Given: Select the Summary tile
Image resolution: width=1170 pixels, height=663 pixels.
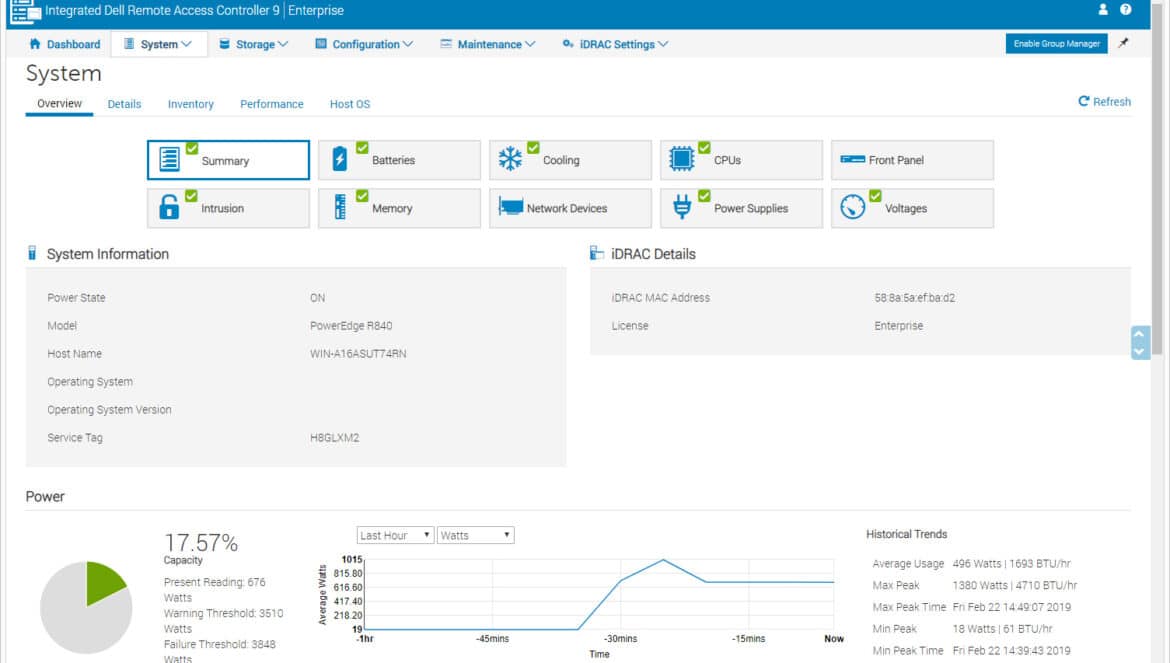Looking at the screenshot, I should 228,160.
